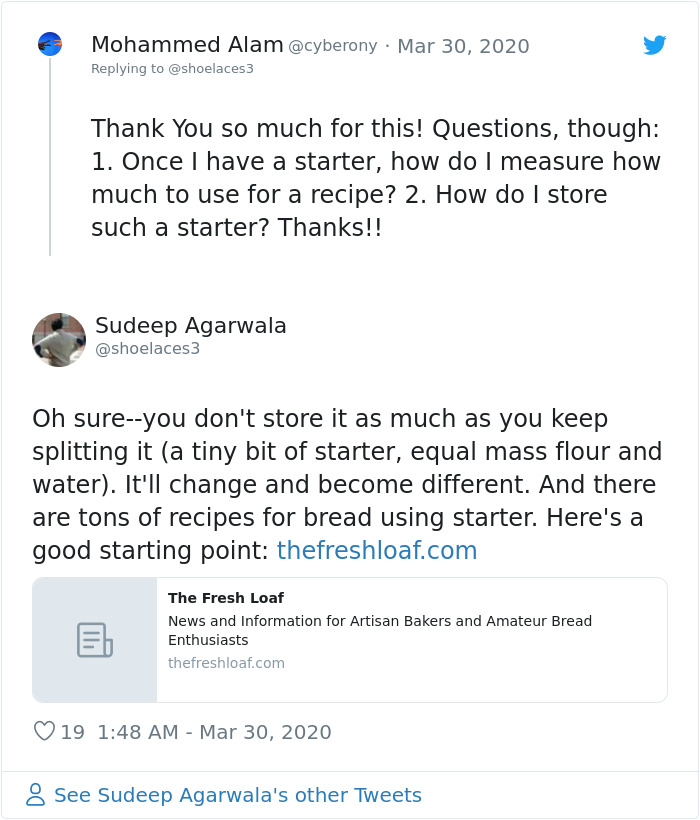700x820 pixels.
Task: Click the Mar 30, 2020 timestamp
Action: (463, 46)
